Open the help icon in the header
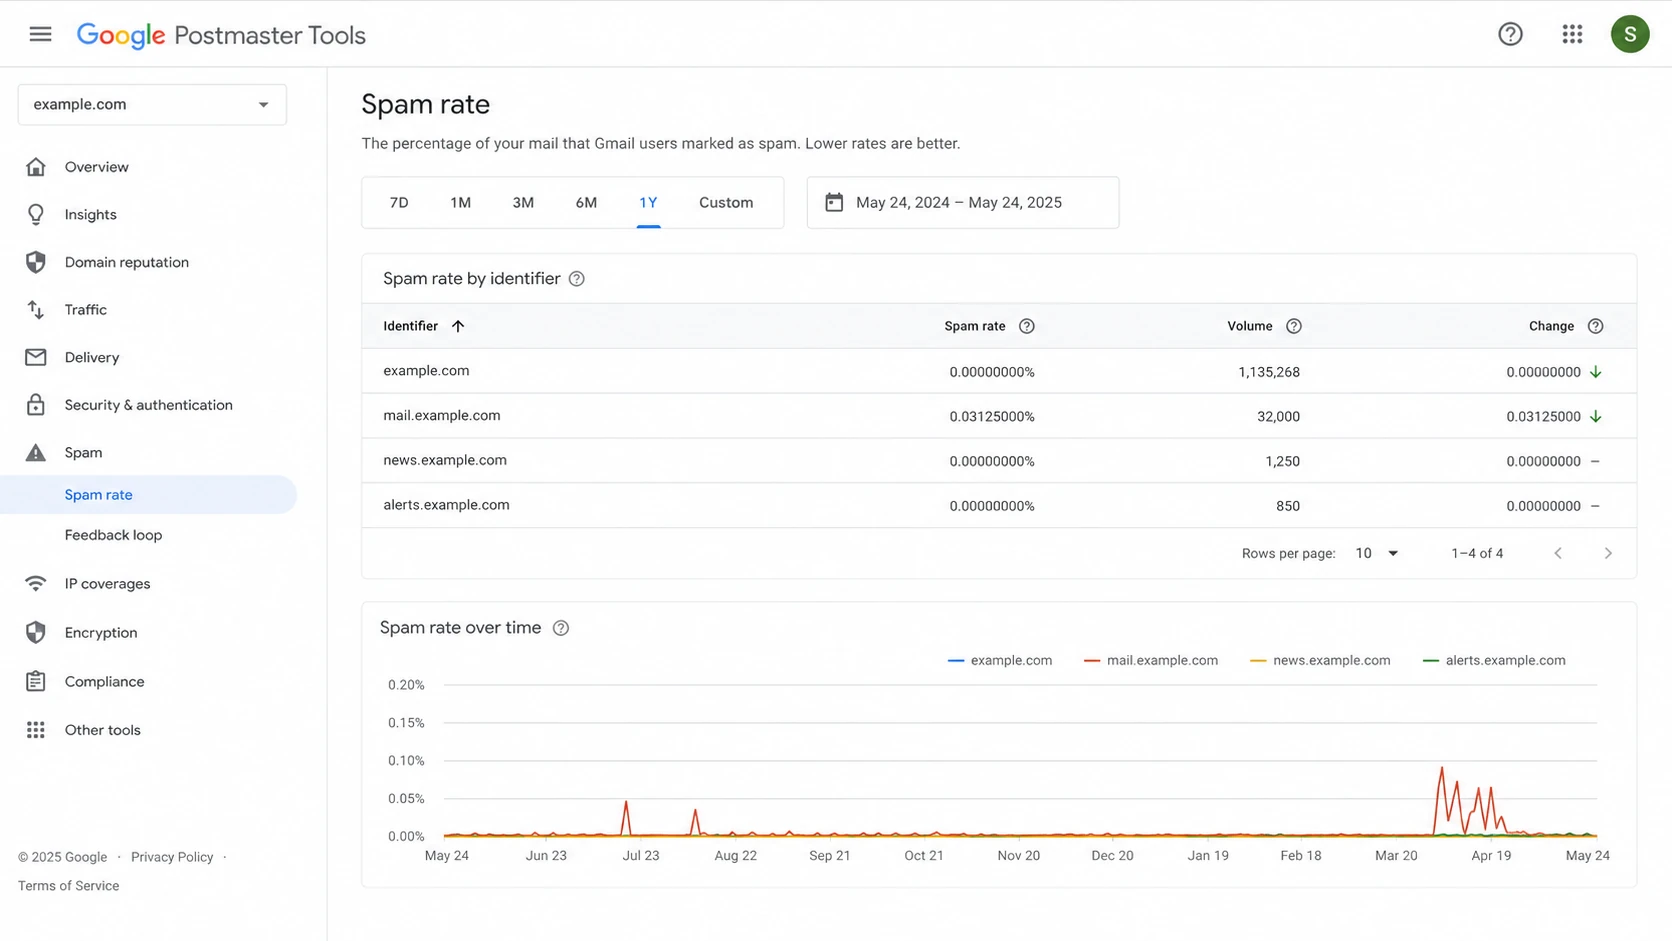The image size is (1672, 941). [1510, 34]
